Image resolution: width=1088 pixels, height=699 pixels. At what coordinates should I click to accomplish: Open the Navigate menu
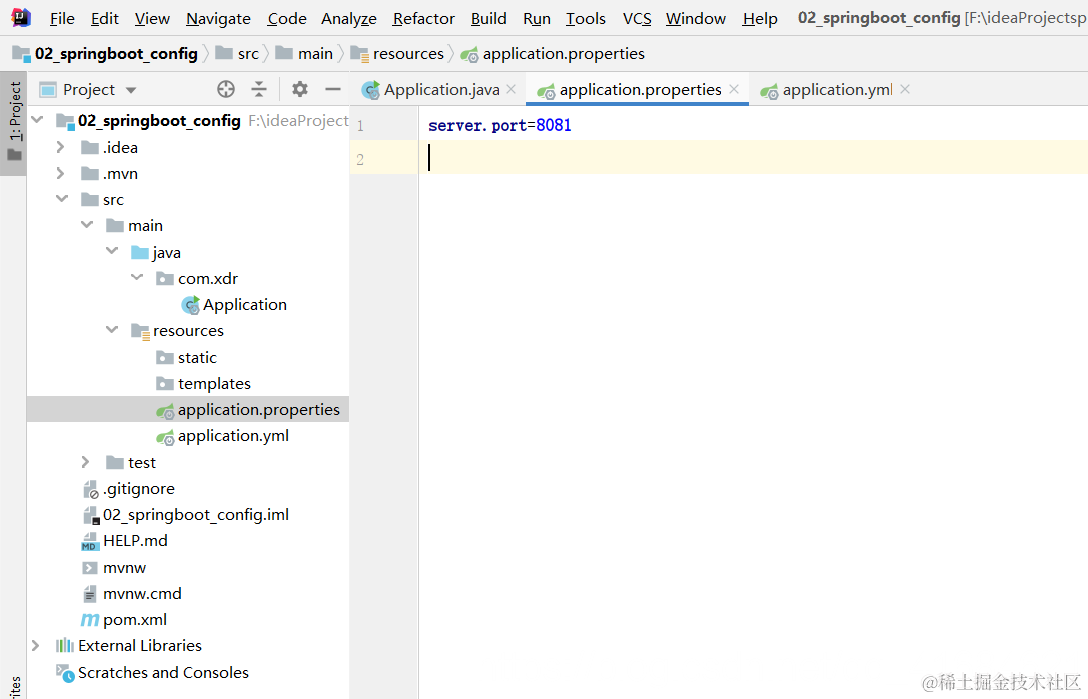point(218,18)
